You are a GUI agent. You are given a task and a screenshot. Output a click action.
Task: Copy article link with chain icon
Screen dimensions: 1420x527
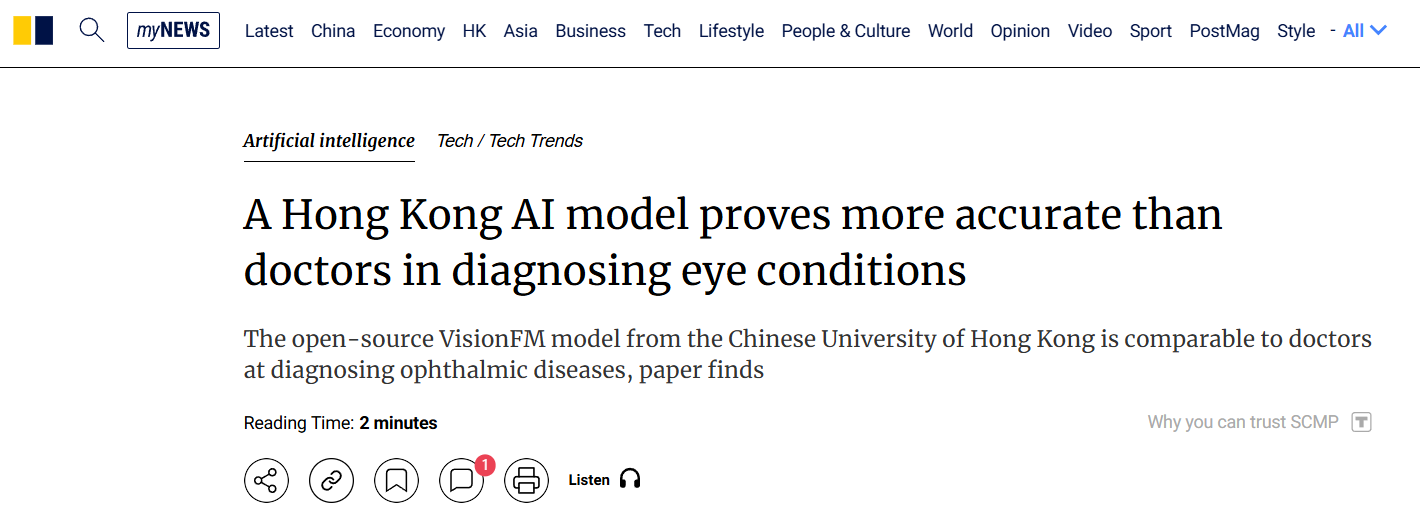(x=331, y=481)
